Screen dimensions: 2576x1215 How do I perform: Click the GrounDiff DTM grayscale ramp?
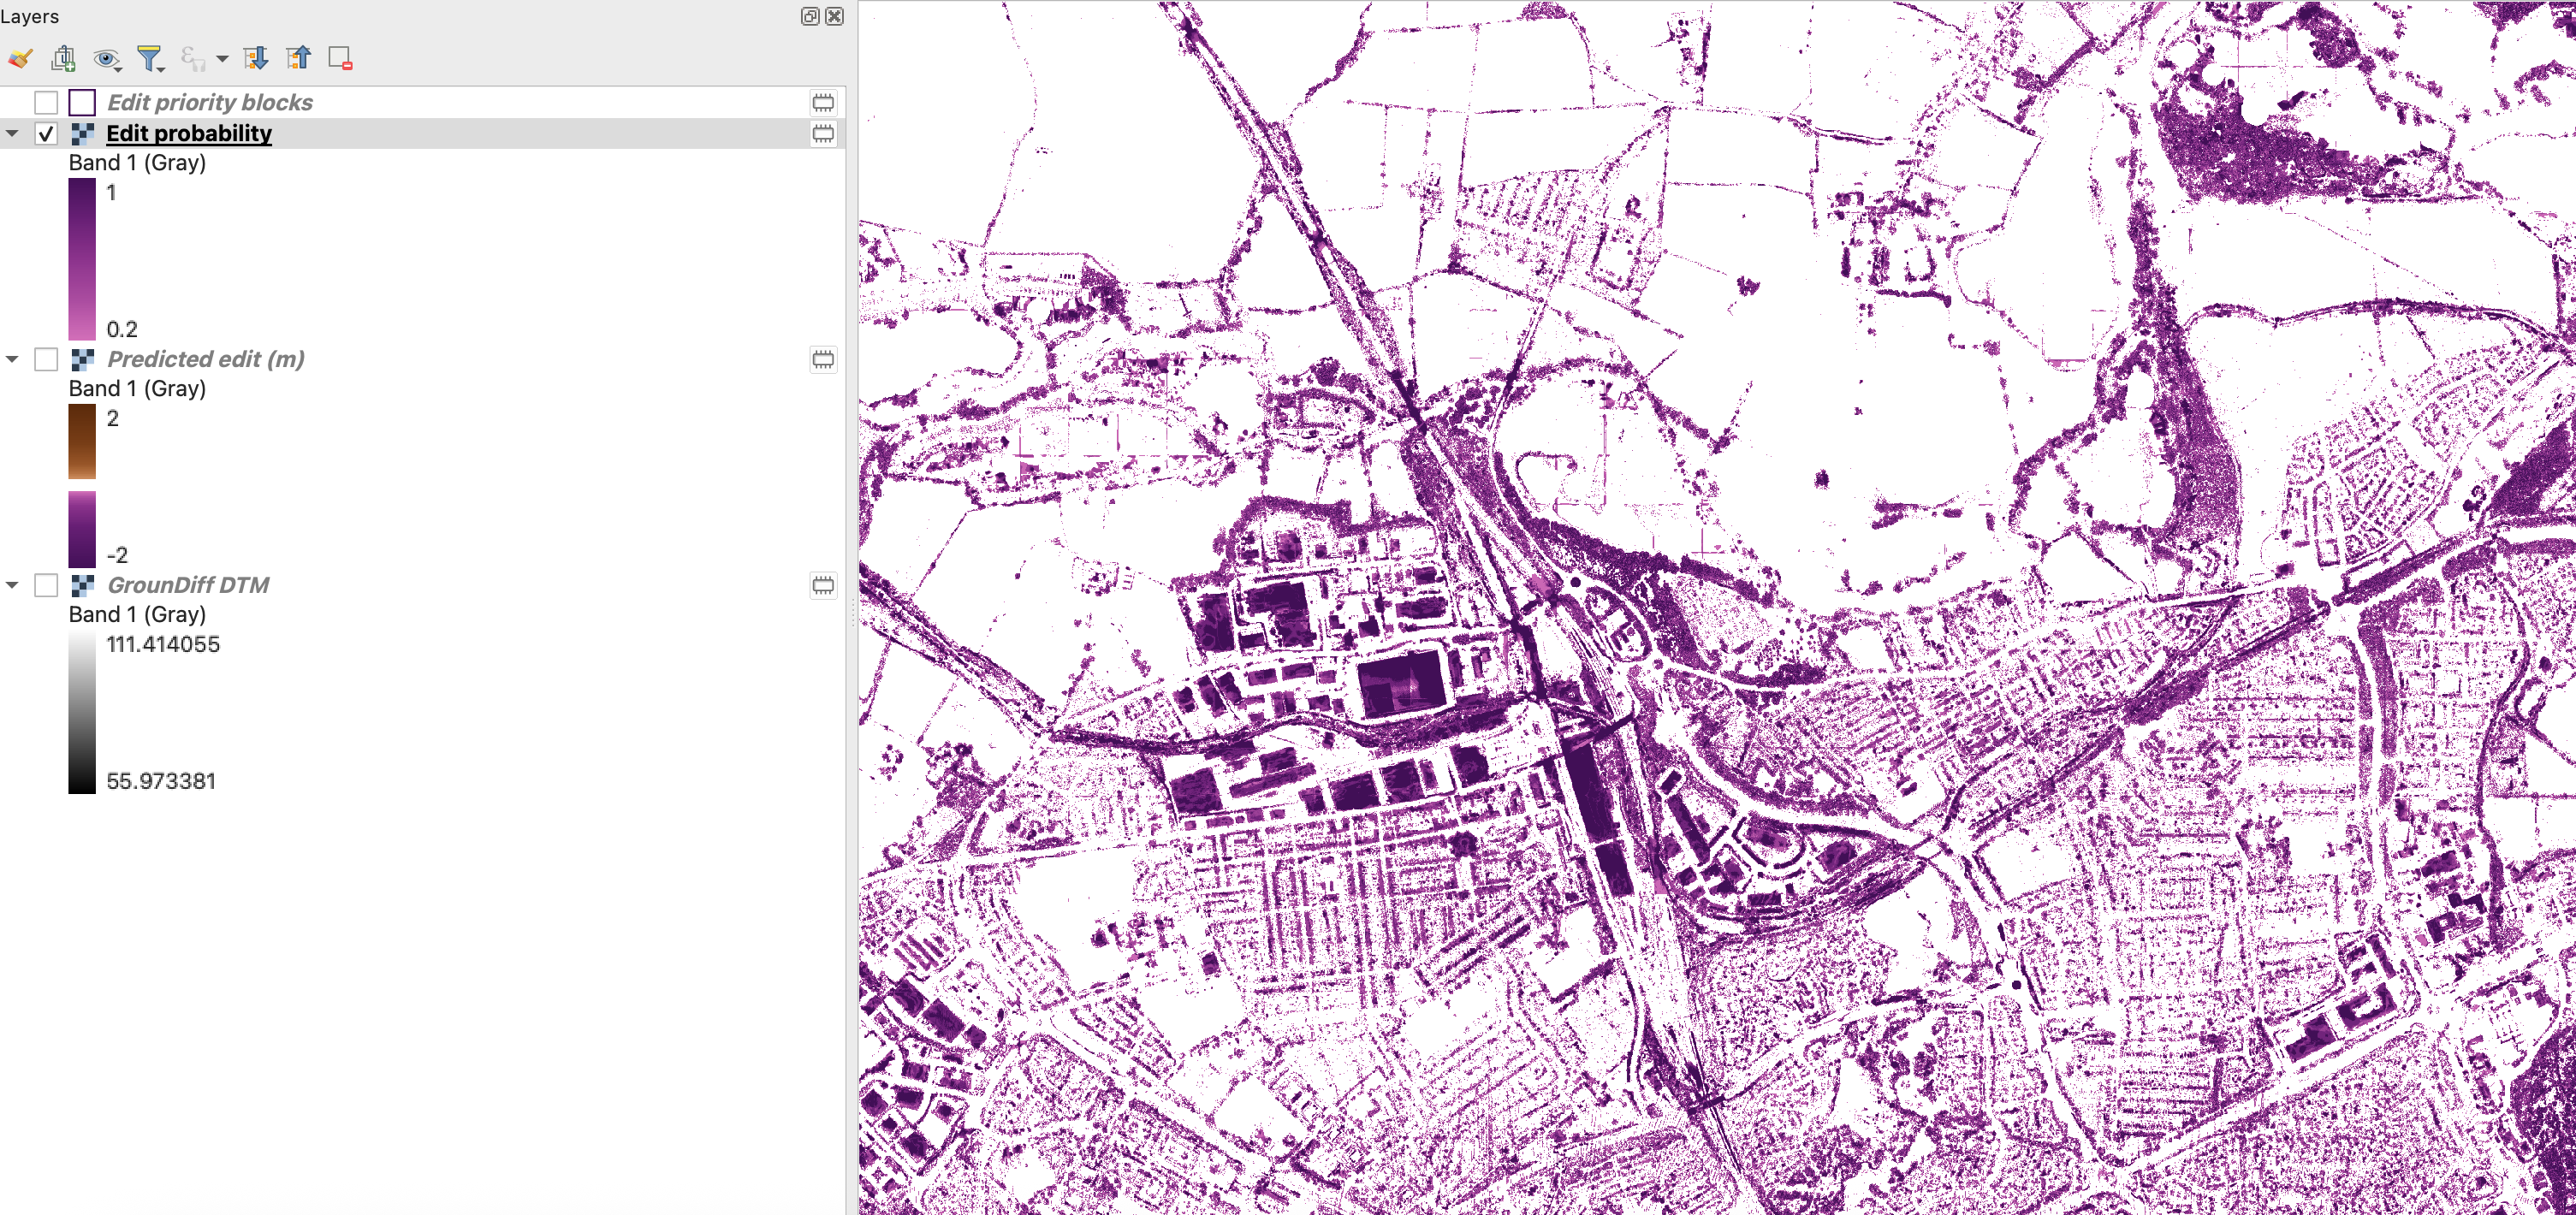click(82, 712)
